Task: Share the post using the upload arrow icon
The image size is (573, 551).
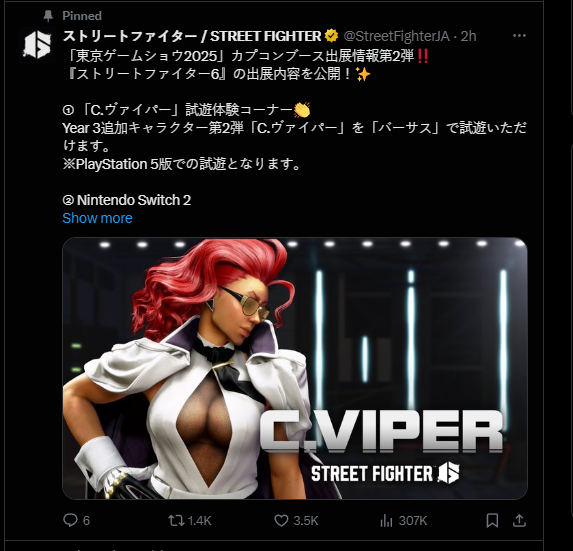Action: coord(519,520)
